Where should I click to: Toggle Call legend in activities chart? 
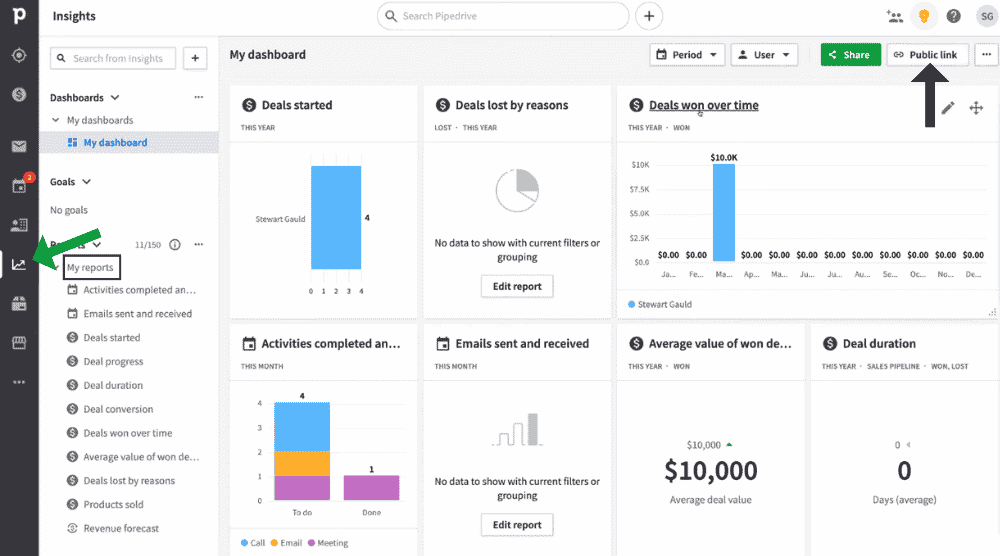click(253, 543)
